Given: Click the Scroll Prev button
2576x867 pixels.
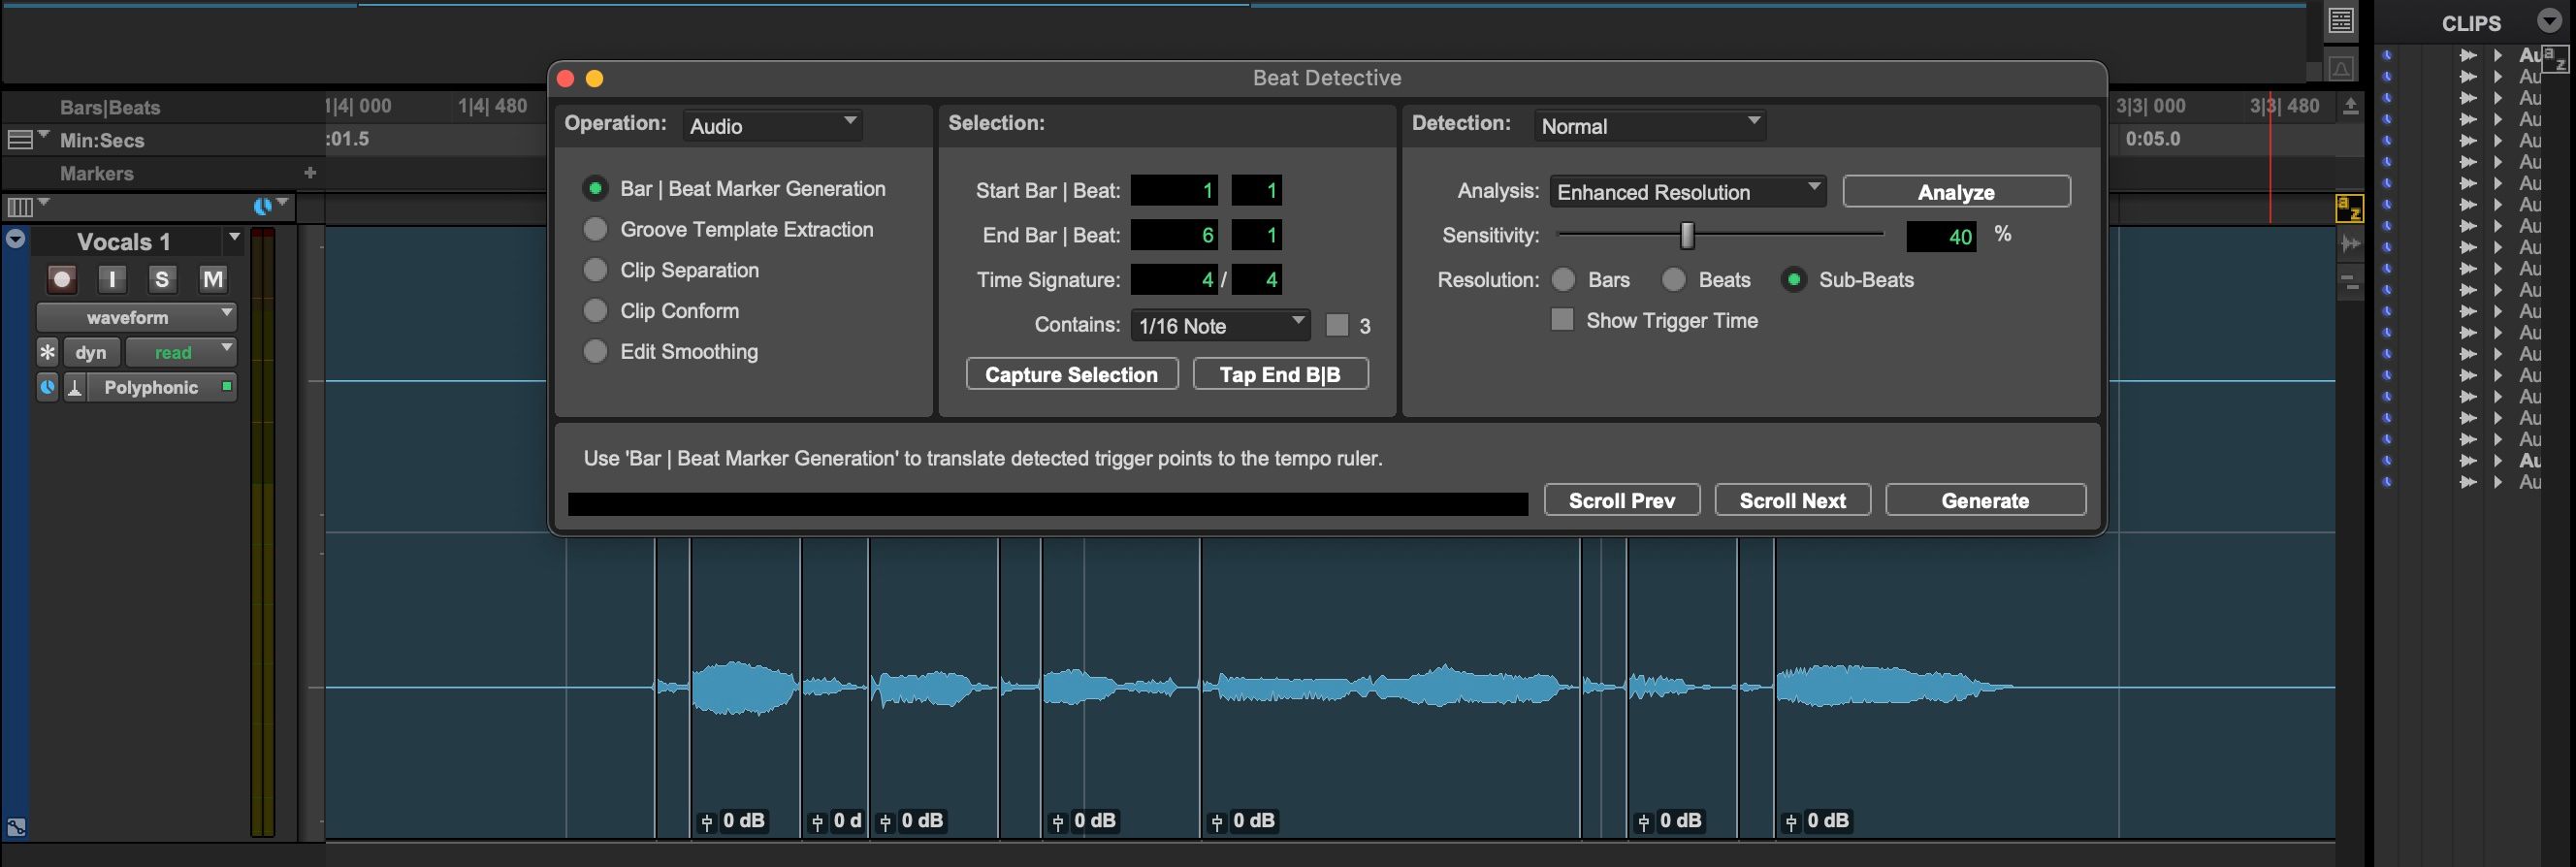Looking at the screenshot, I should [1622, 500].
